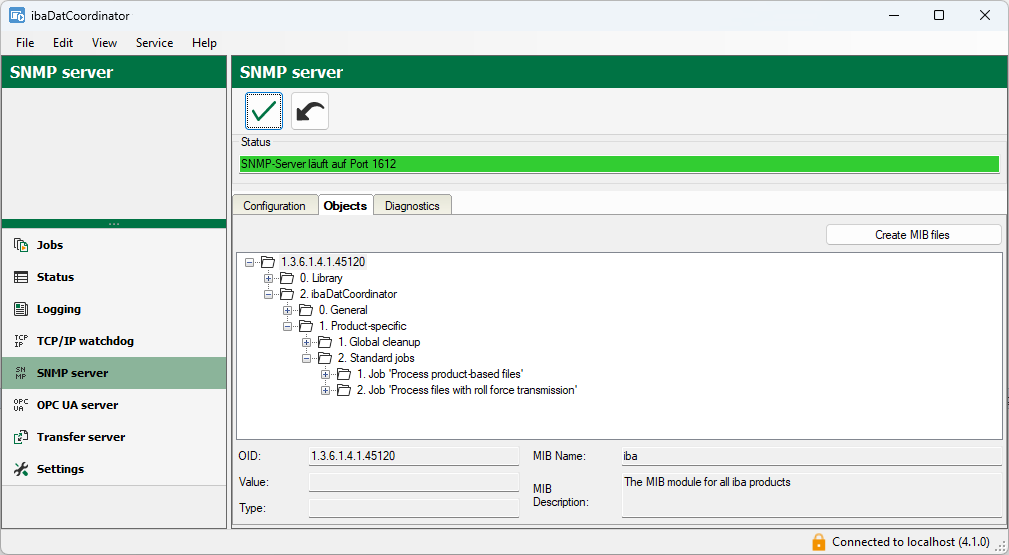This screenshot has width=1009, height=555.
Task: Click the Logging sidebar icon
Action: point(21,309)
